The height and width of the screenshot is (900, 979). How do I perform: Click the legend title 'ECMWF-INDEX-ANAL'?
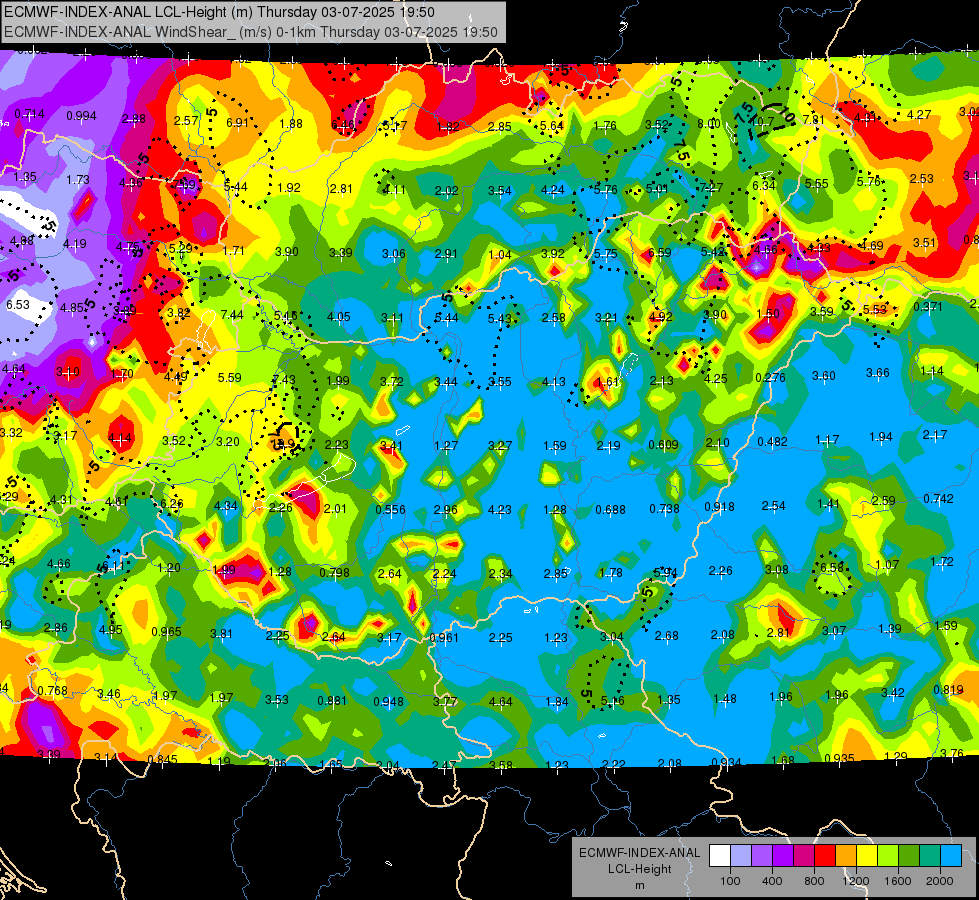coord(639,853)
